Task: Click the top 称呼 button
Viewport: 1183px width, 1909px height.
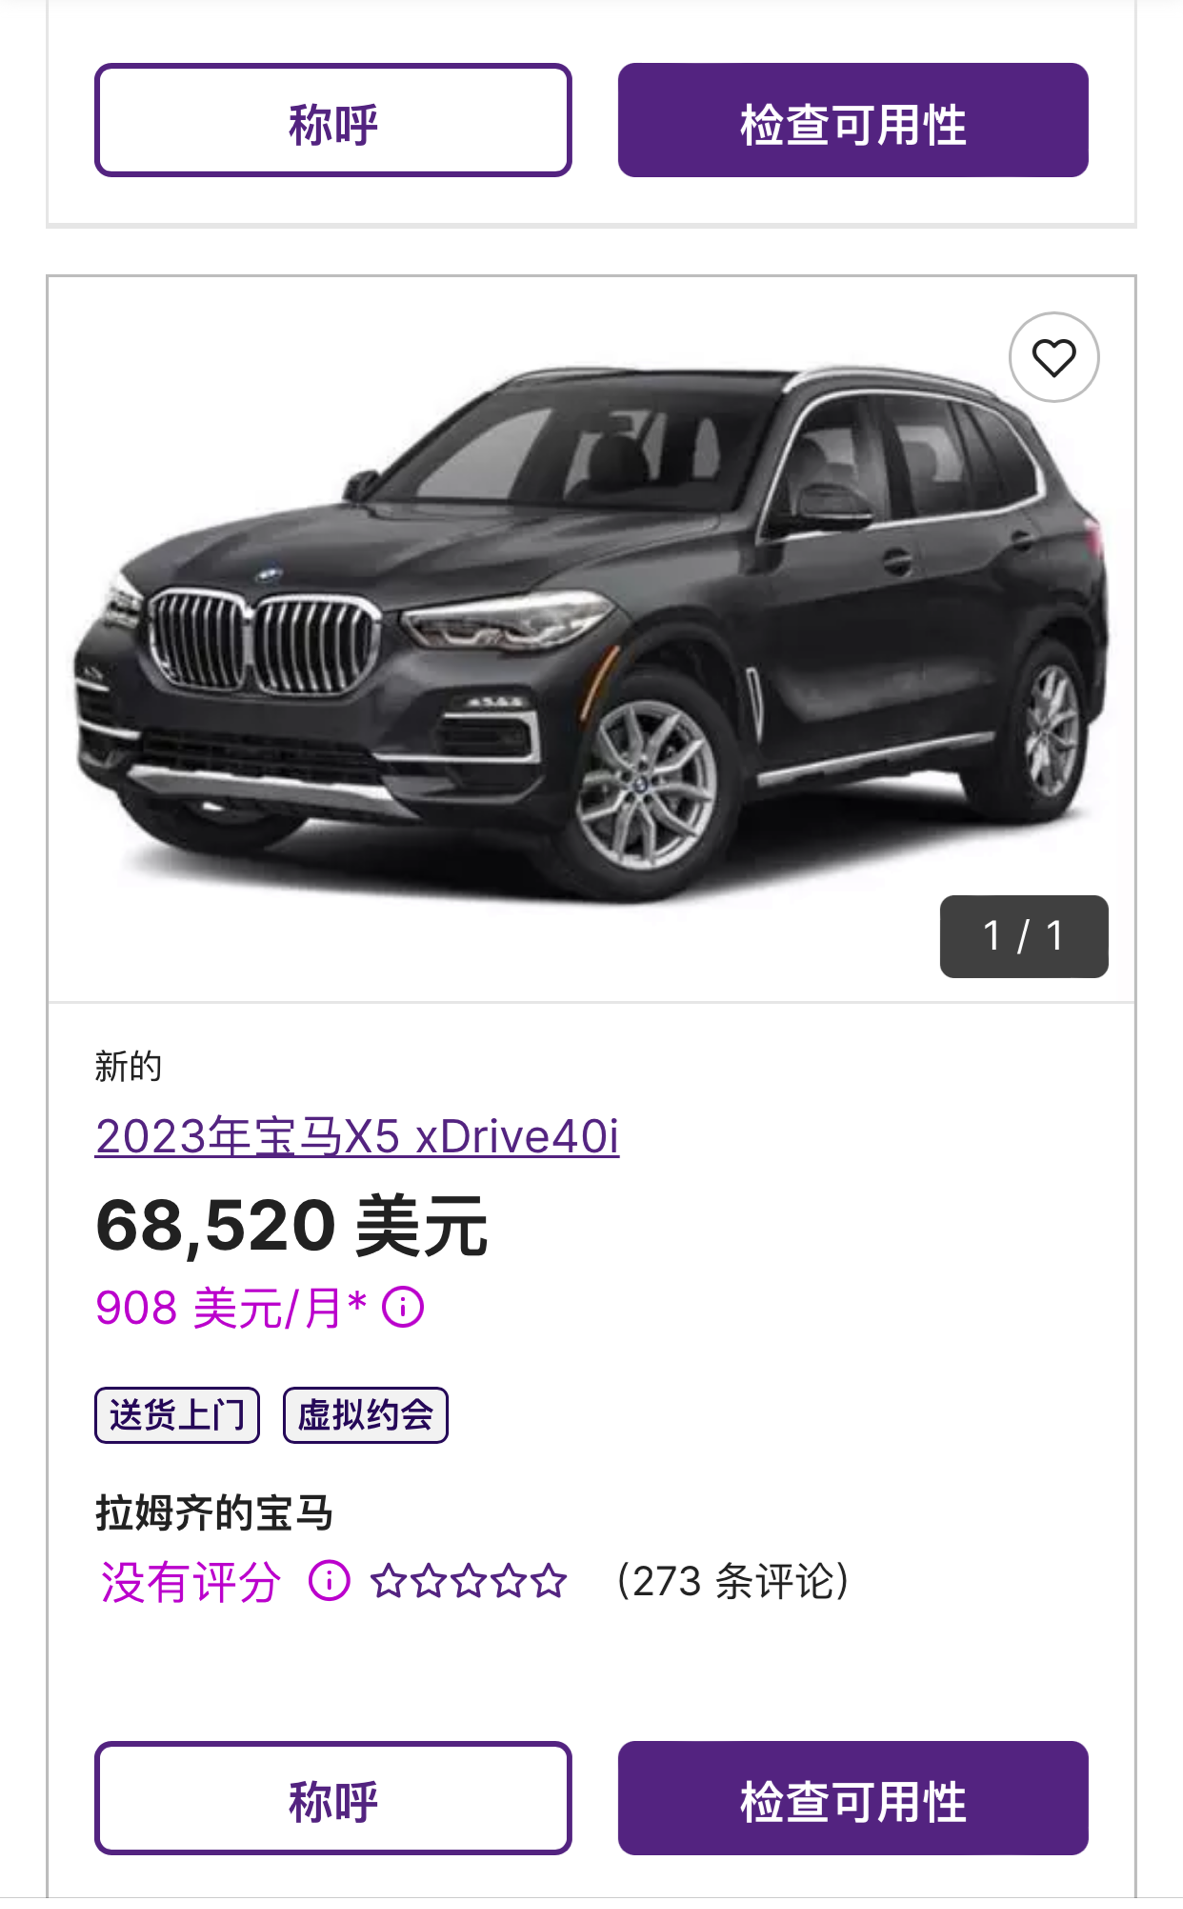Action: click(333, 120)
